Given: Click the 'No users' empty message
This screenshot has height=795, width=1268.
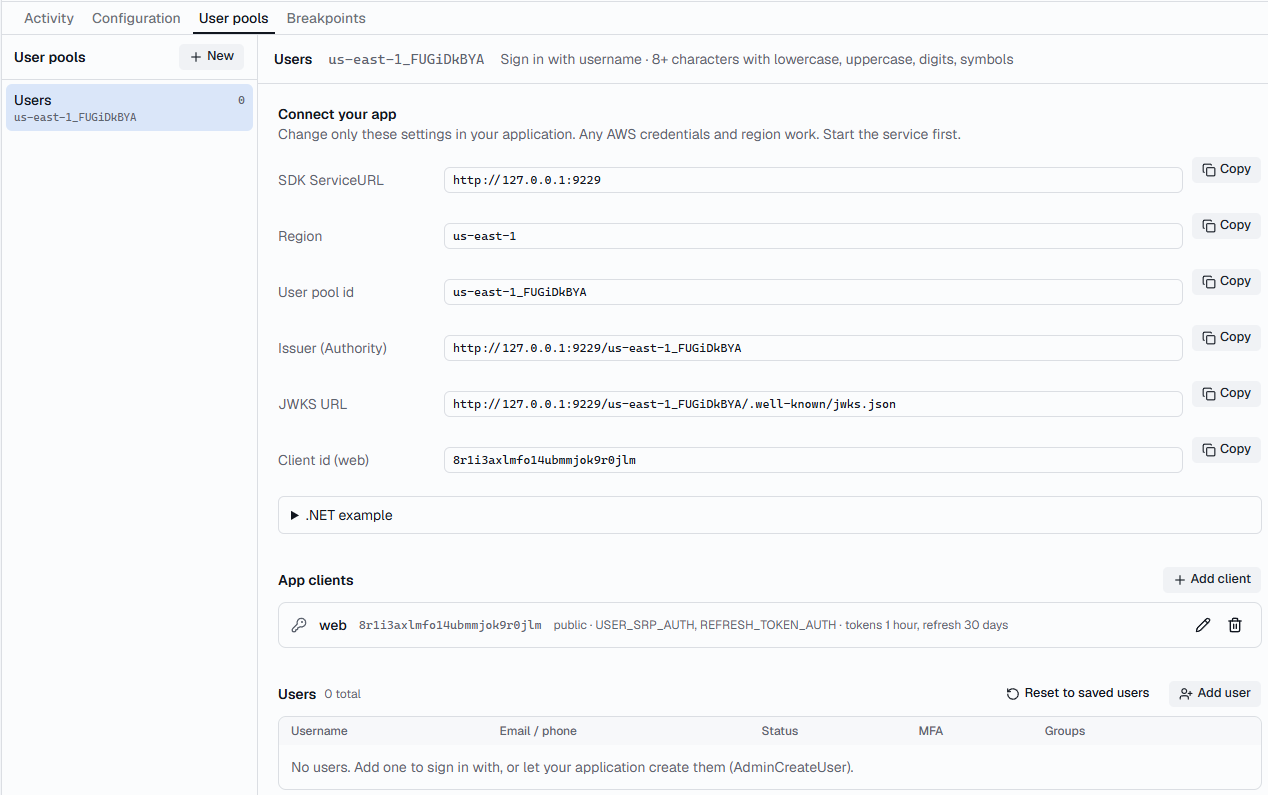Looking at the screenshot, I should pyautogui.click(x=572, y=768).
